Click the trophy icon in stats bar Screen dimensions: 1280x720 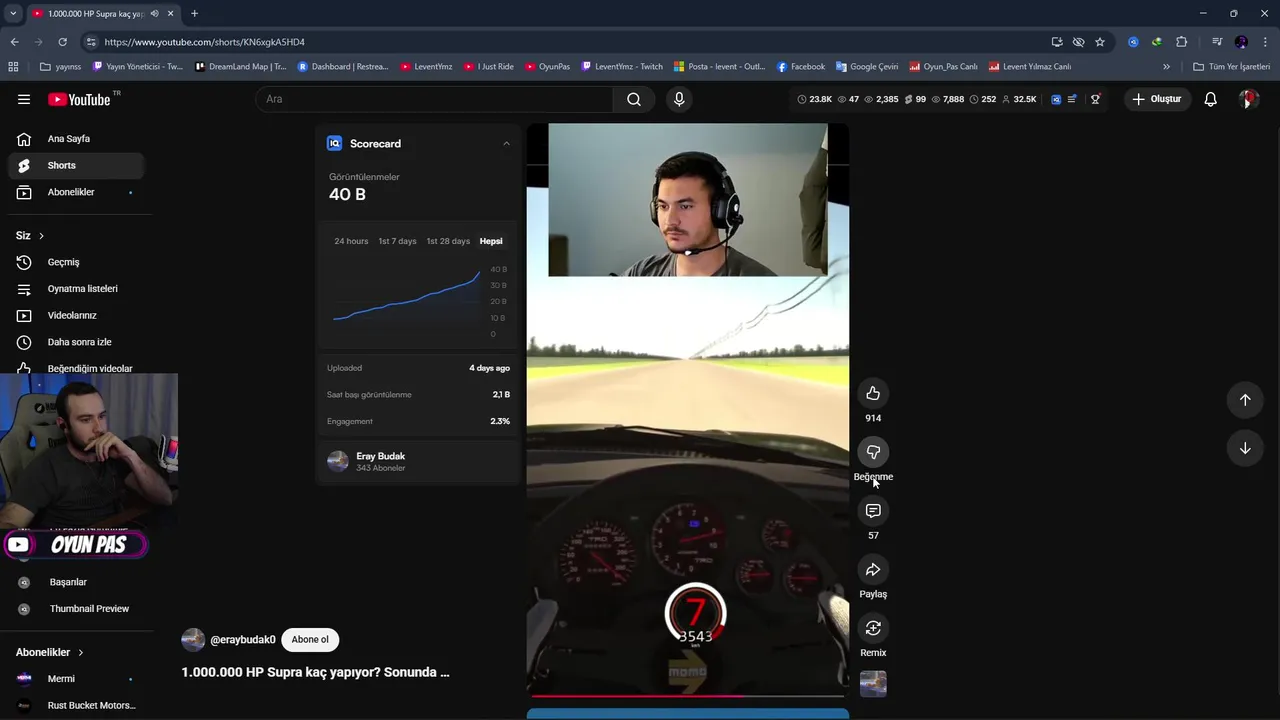coord(1096,99)
